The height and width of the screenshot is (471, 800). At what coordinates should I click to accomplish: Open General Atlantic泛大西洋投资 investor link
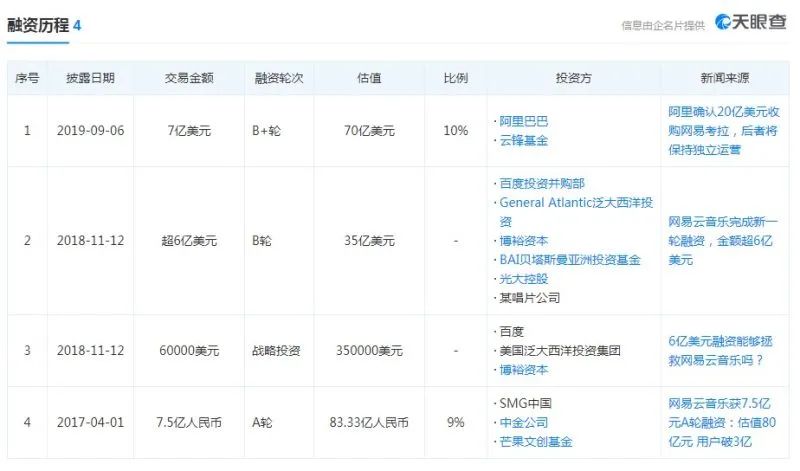pyautogui.click(x=576, y=212)
